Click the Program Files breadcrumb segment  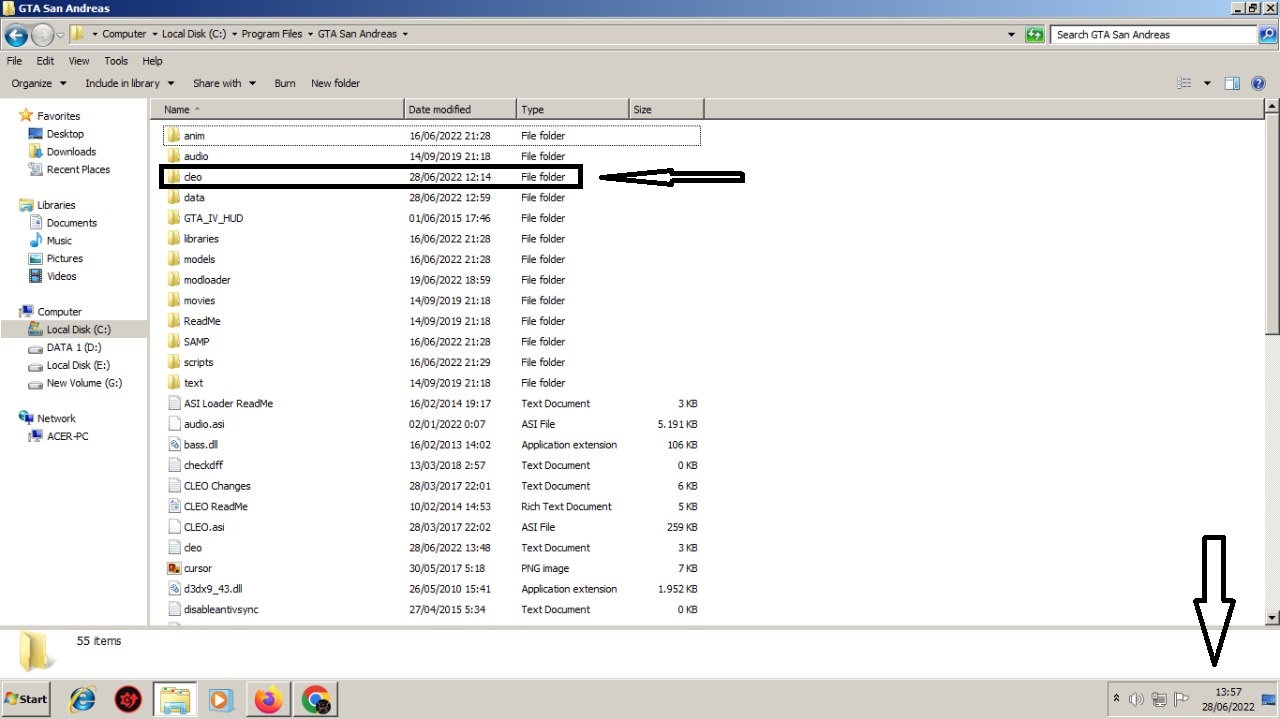click(x=271, y=34)
